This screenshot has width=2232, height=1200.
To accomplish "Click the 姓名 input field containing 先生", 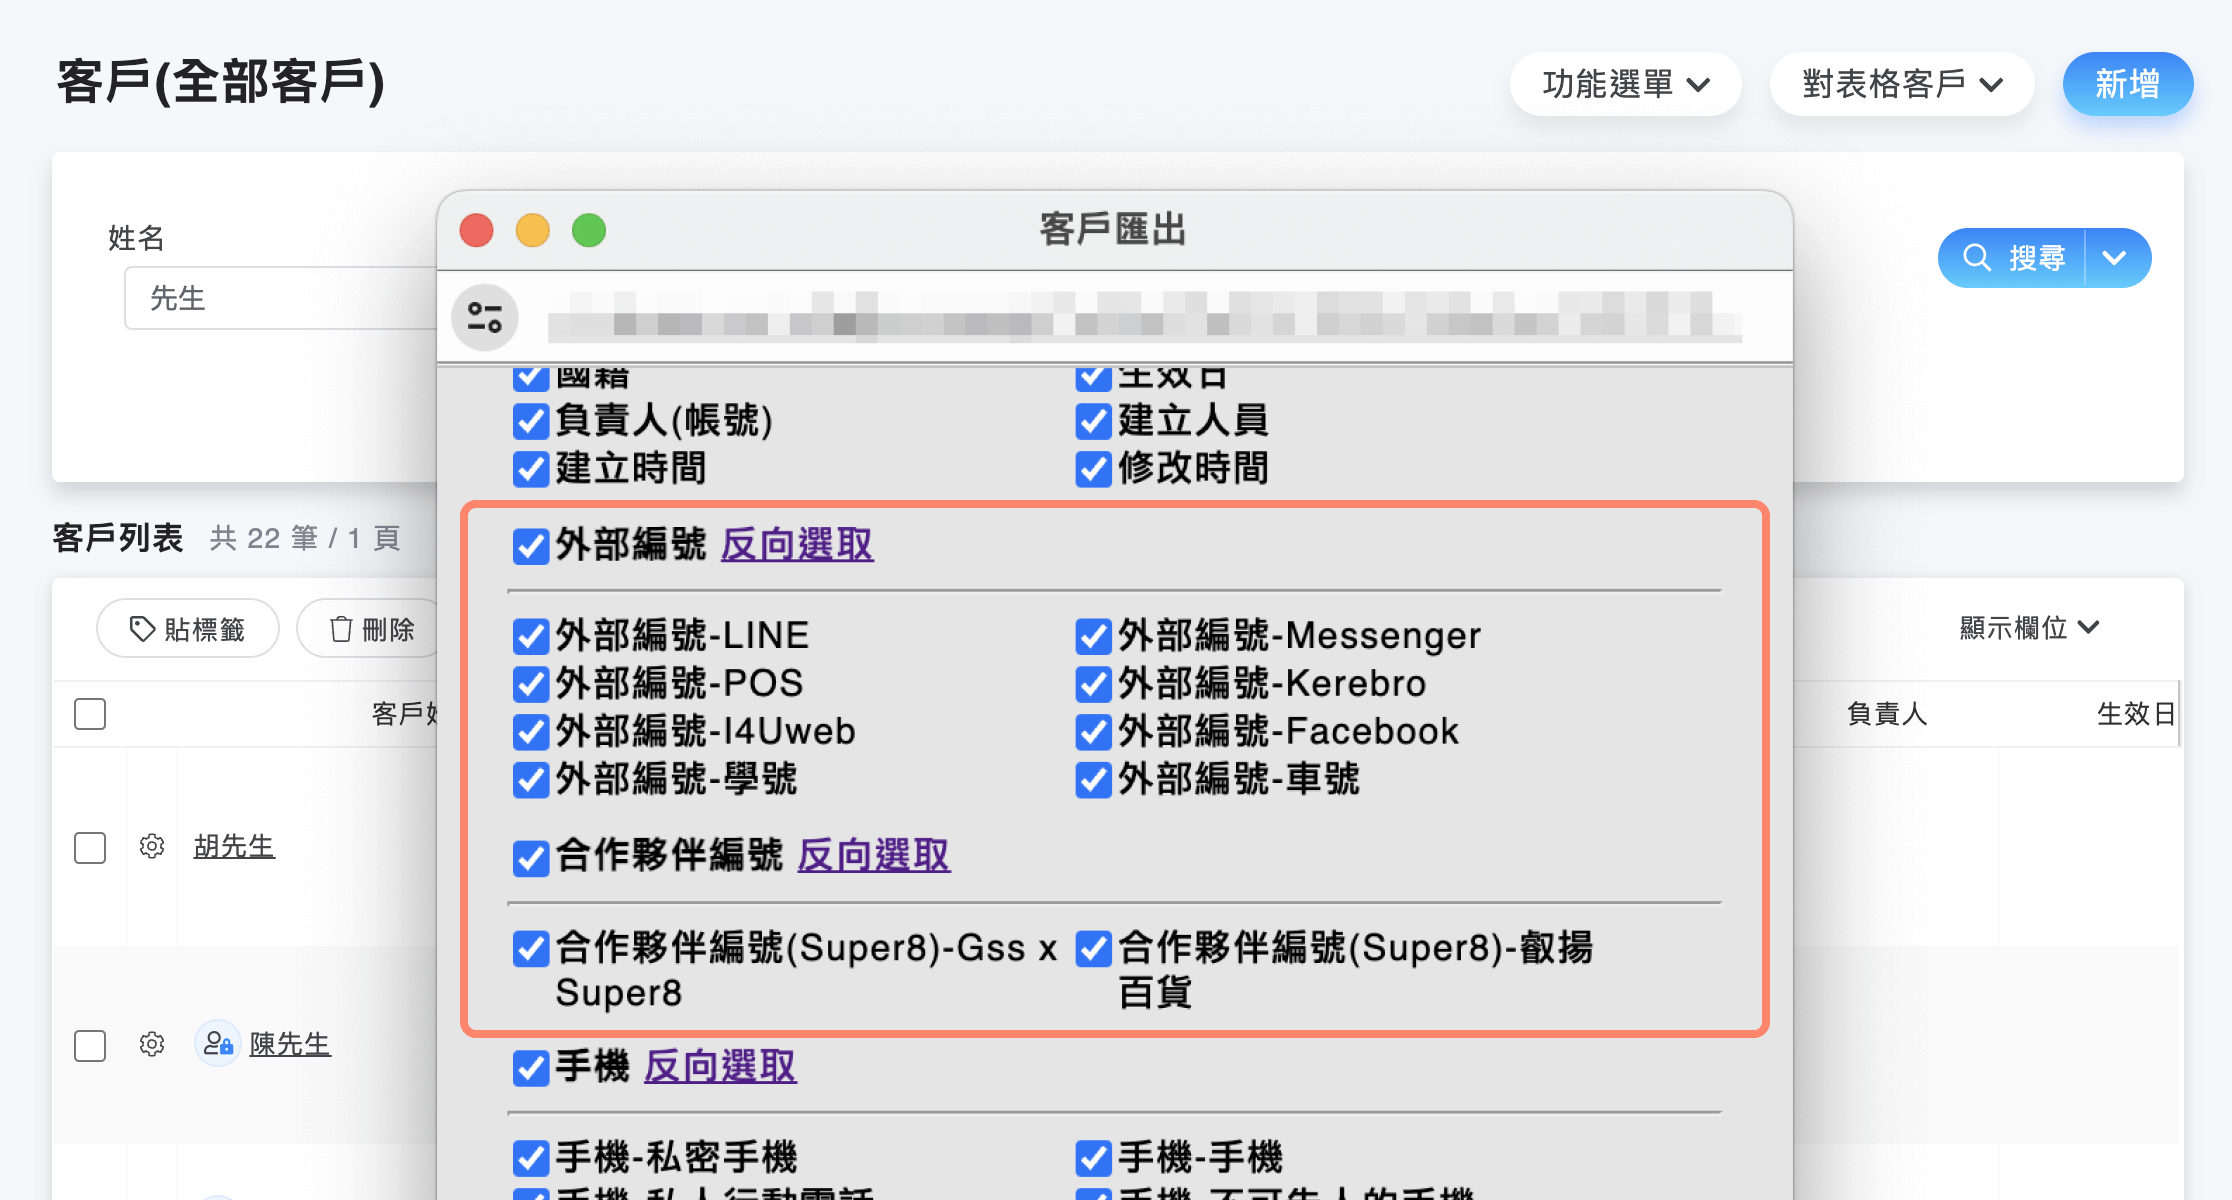I will pos(282,298).
